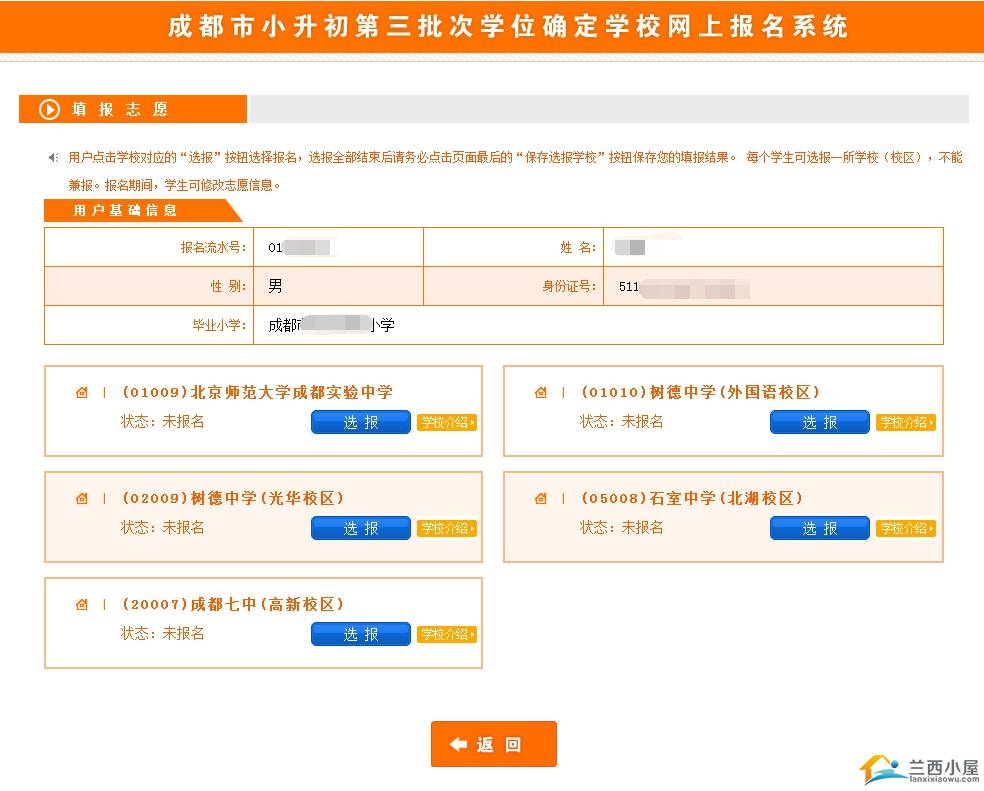Click house icon beside 树德中学(外国语校区)

point(541,392)
